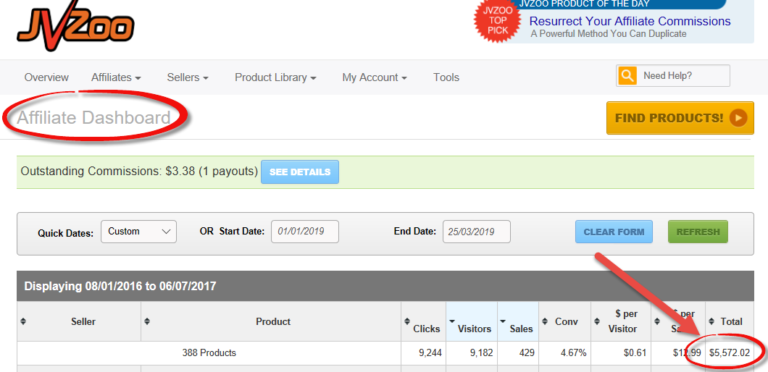This screenshot has height=372, width=768.
Task: Go to the Overview menu item
Action: (47, 77)
